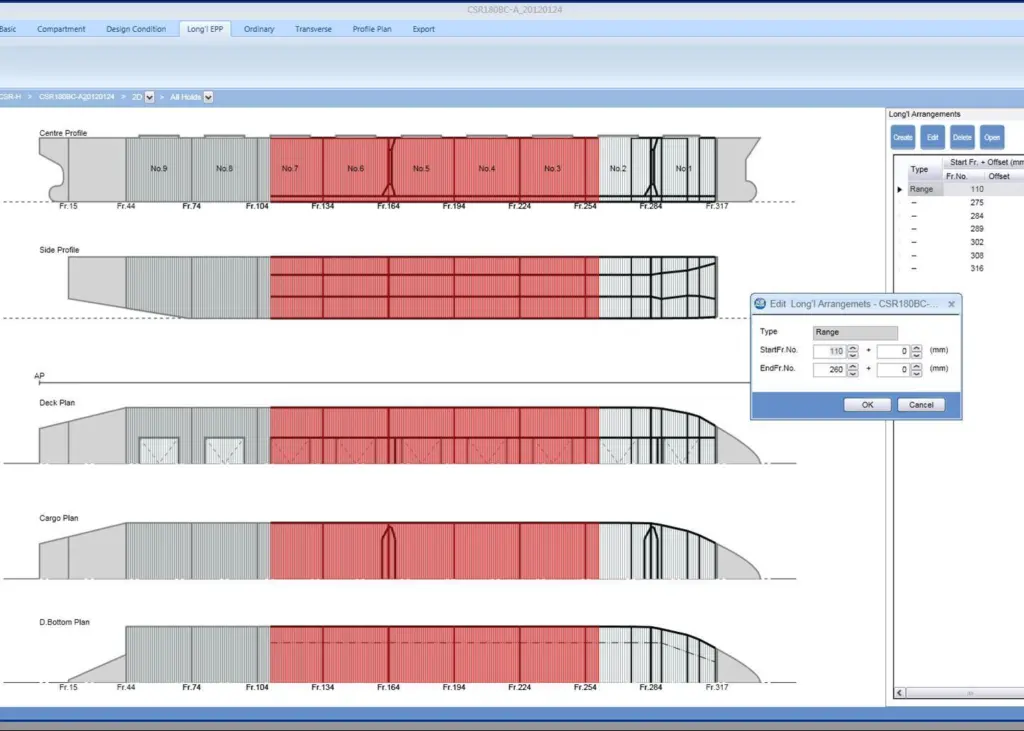Viewport: 1024px width, 731px height.
Task: Click the AP marker label
Action: click(39, 376)
